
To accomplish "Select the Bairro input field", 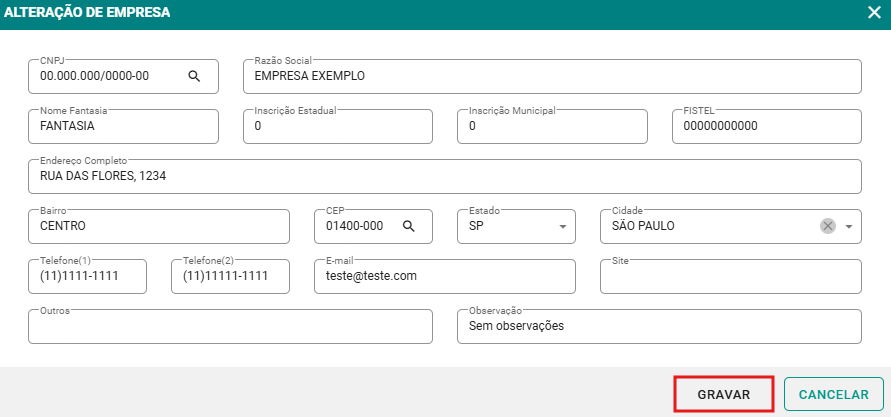I will [158, 226].
